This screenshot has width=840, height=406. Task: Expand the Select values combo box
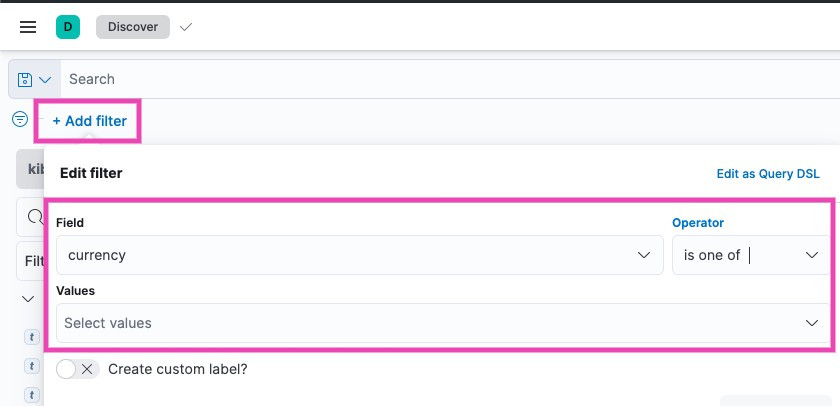point(442,323)
